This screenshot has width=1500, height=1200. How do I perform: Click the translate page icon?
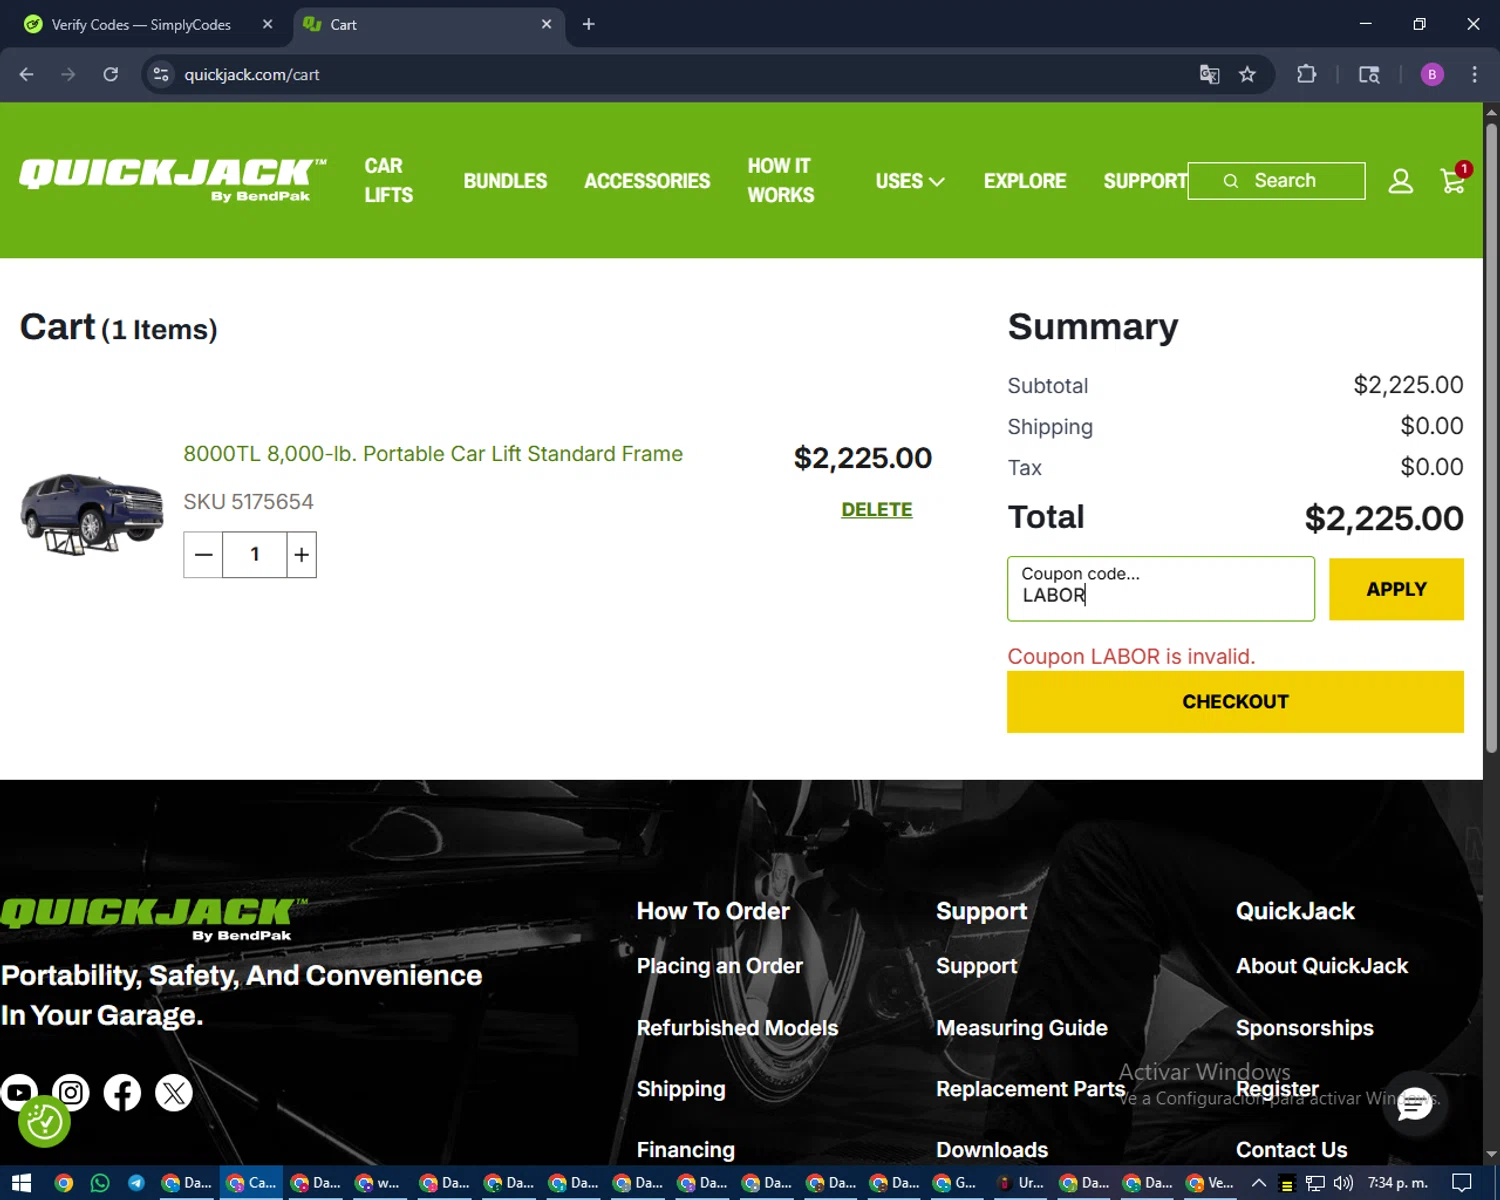(1209, 74)
